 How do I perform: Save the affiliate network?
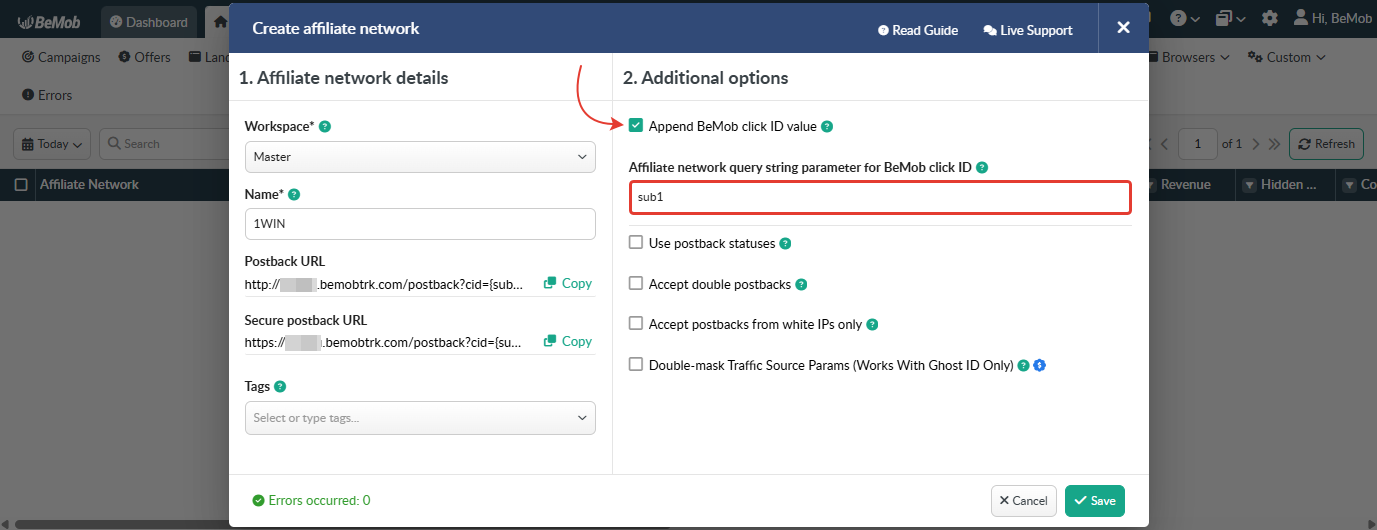coord(1094,500)
